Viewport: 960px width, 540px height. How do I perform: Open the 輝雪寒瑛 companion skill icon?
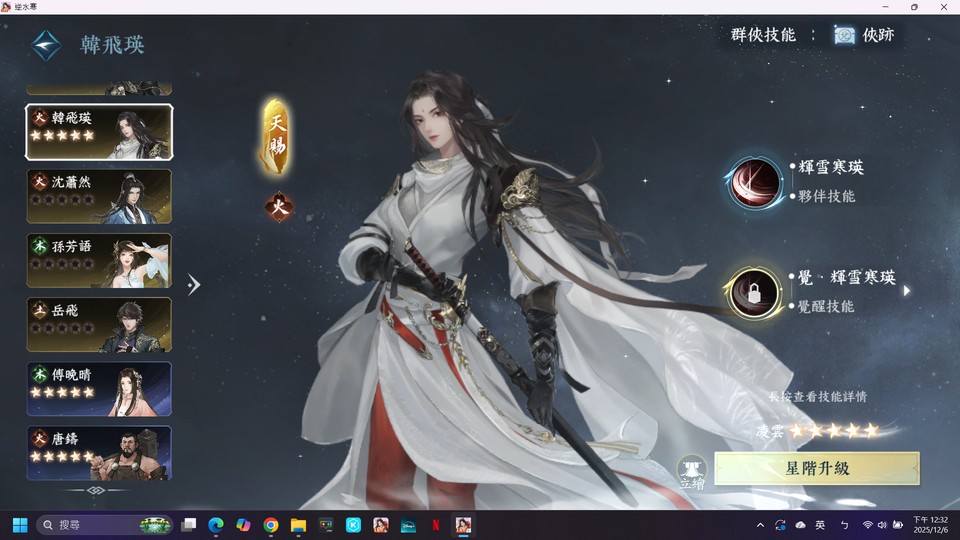[755, 182]
